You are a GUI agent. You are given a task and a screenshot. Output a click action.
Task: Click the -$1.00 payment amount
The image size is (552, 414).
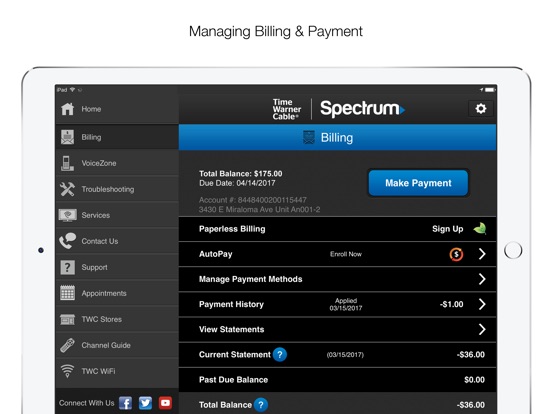(452, 304)
